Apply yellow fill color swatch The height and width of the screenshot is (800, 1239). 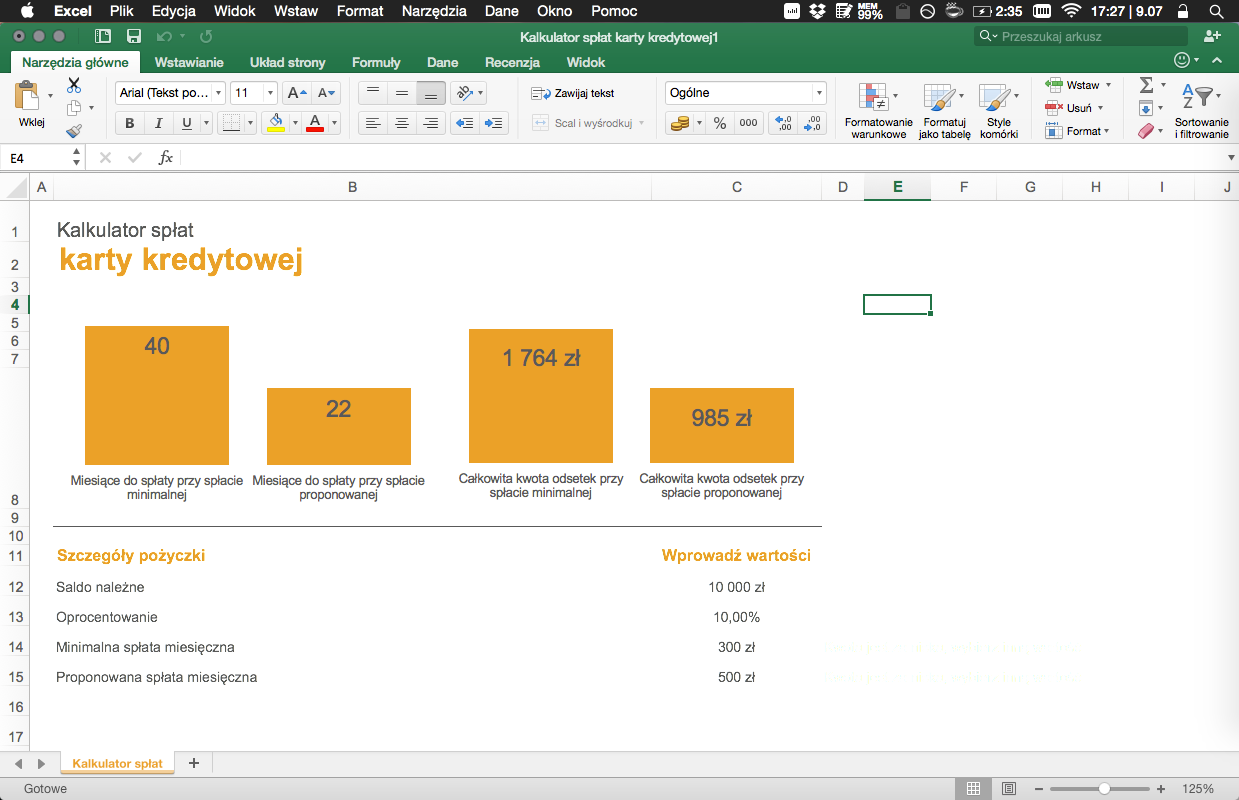[x=277, y=124]
